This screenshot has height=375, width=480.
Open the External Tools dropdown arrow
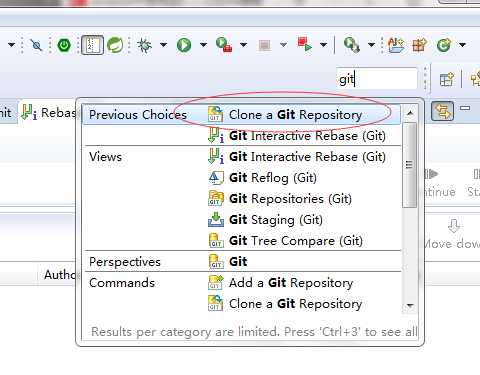point(371,45)
